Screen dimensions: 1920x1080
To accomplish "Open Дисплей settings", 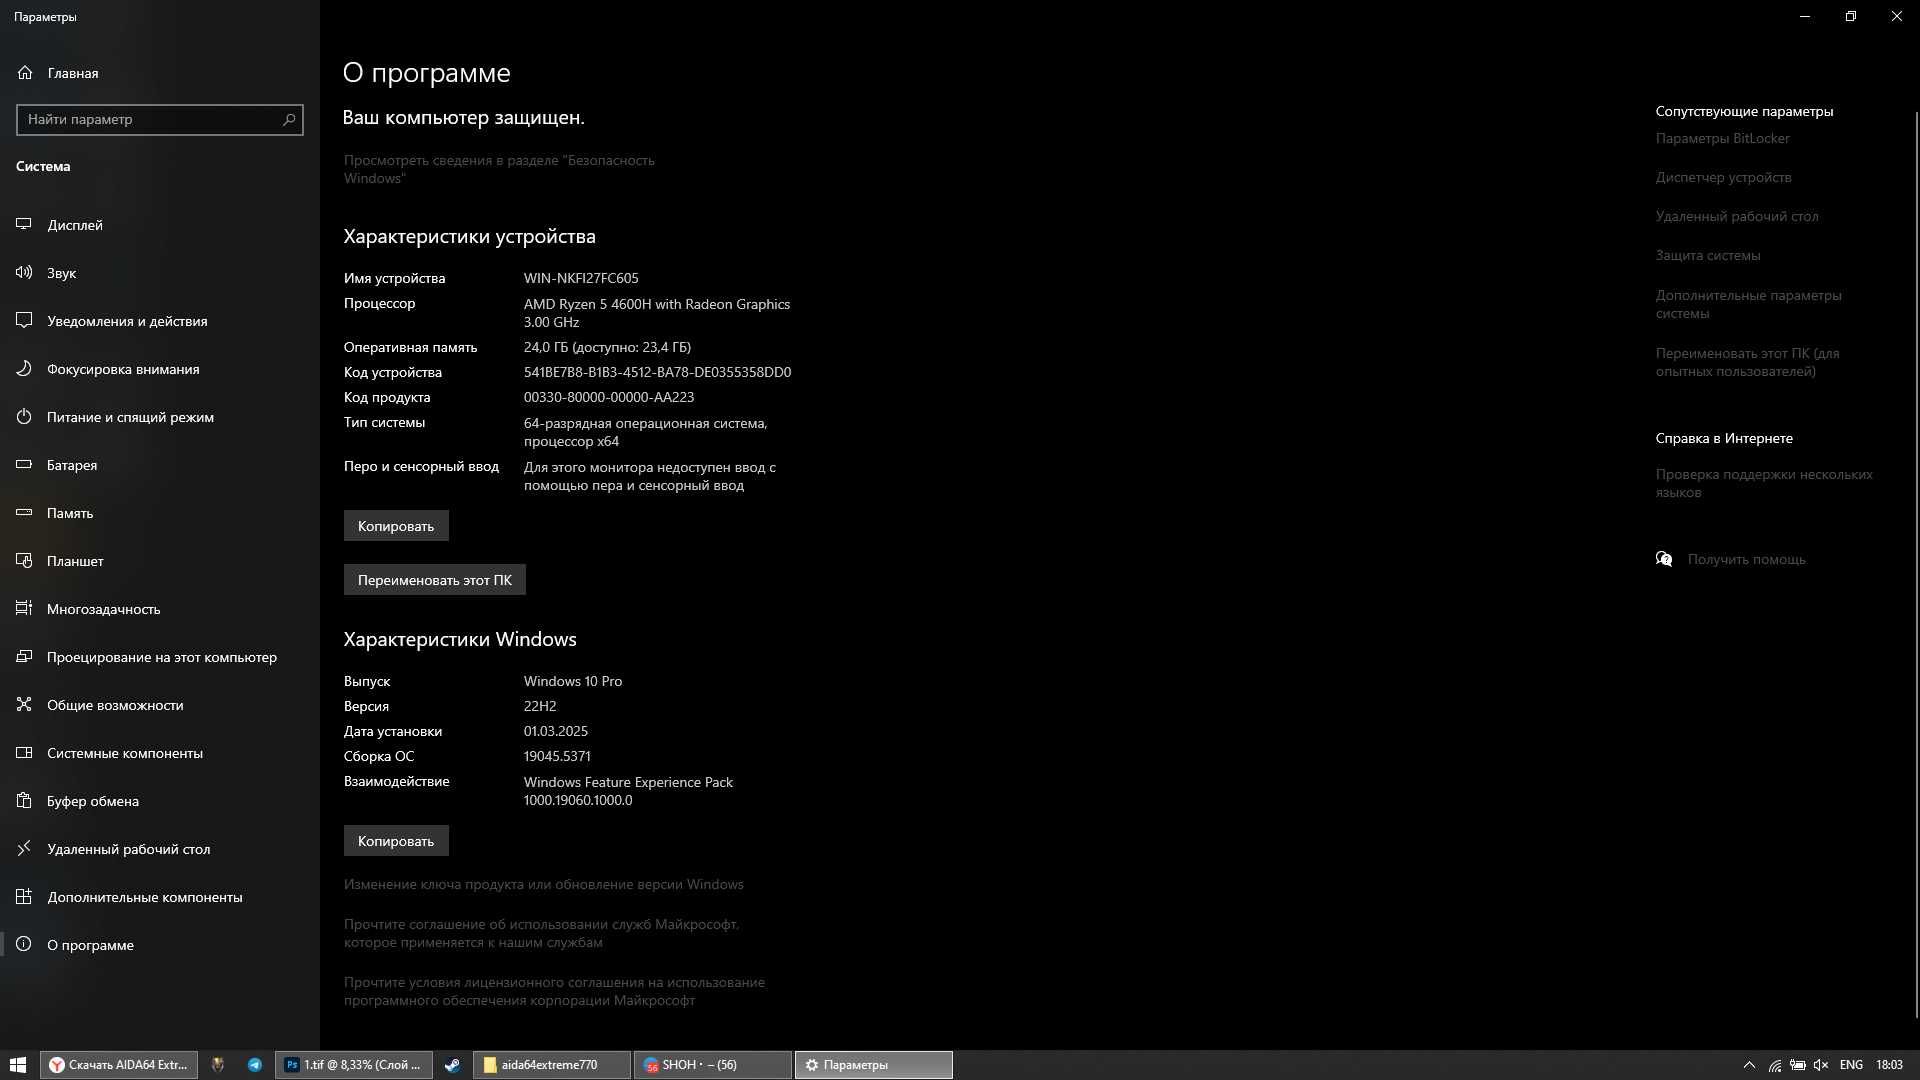I will tap(160, 225).
